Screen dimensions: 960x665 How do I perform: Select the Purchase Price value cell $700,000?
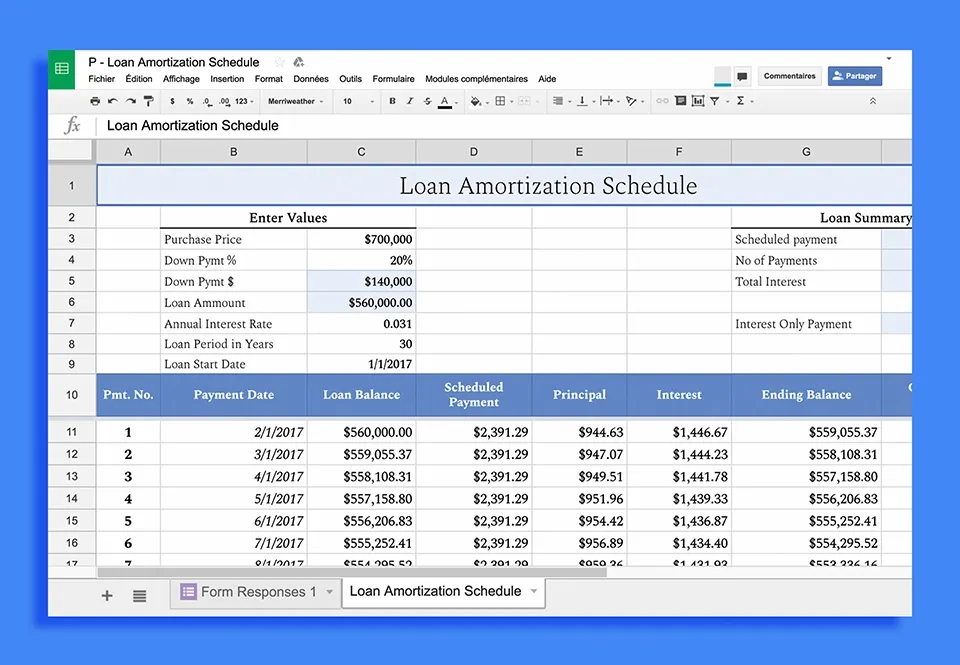coord(361,239)
